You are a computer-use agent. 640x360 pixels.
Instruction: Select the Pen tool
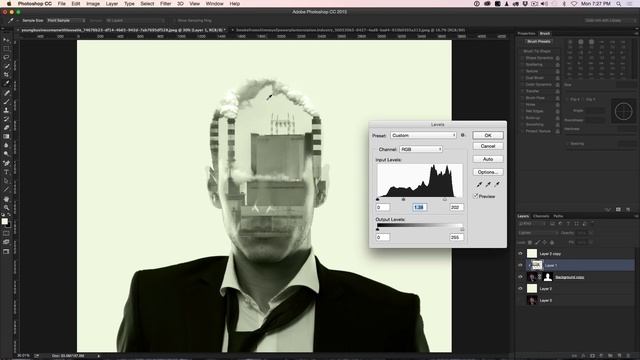click(x=6, y=163)
